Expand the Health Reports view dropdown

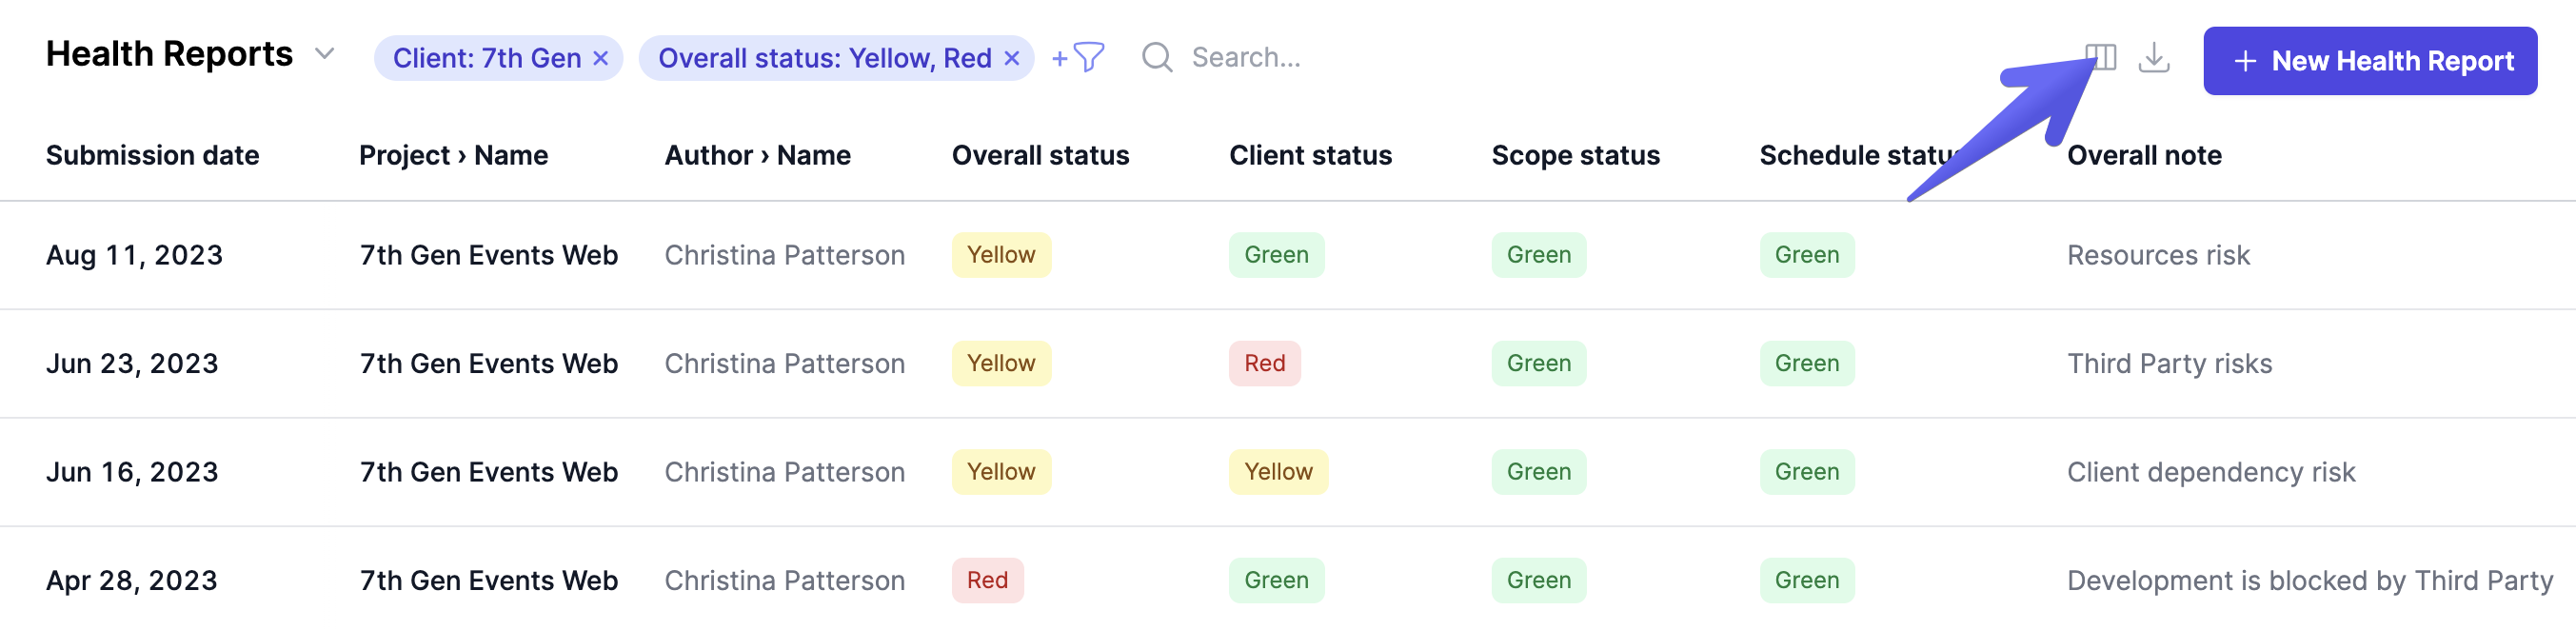click(324, 54)
